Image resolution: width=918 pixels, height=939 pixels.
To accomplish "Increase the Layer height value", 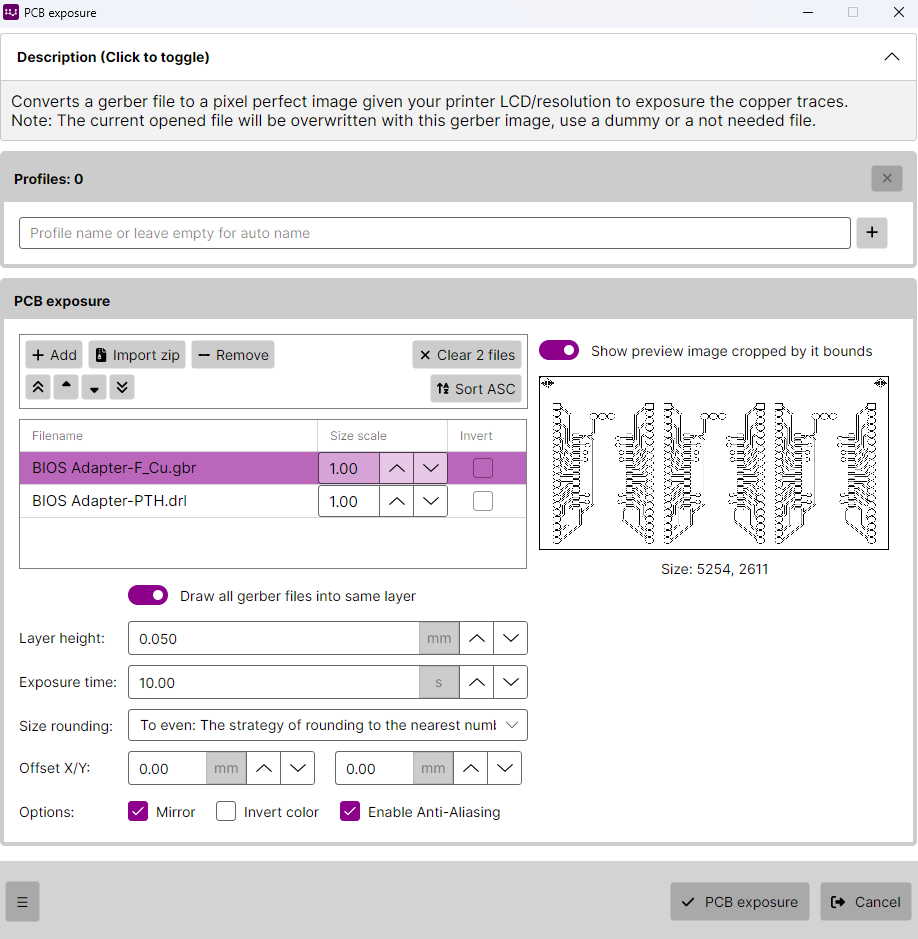I will [x=477, y=638].
